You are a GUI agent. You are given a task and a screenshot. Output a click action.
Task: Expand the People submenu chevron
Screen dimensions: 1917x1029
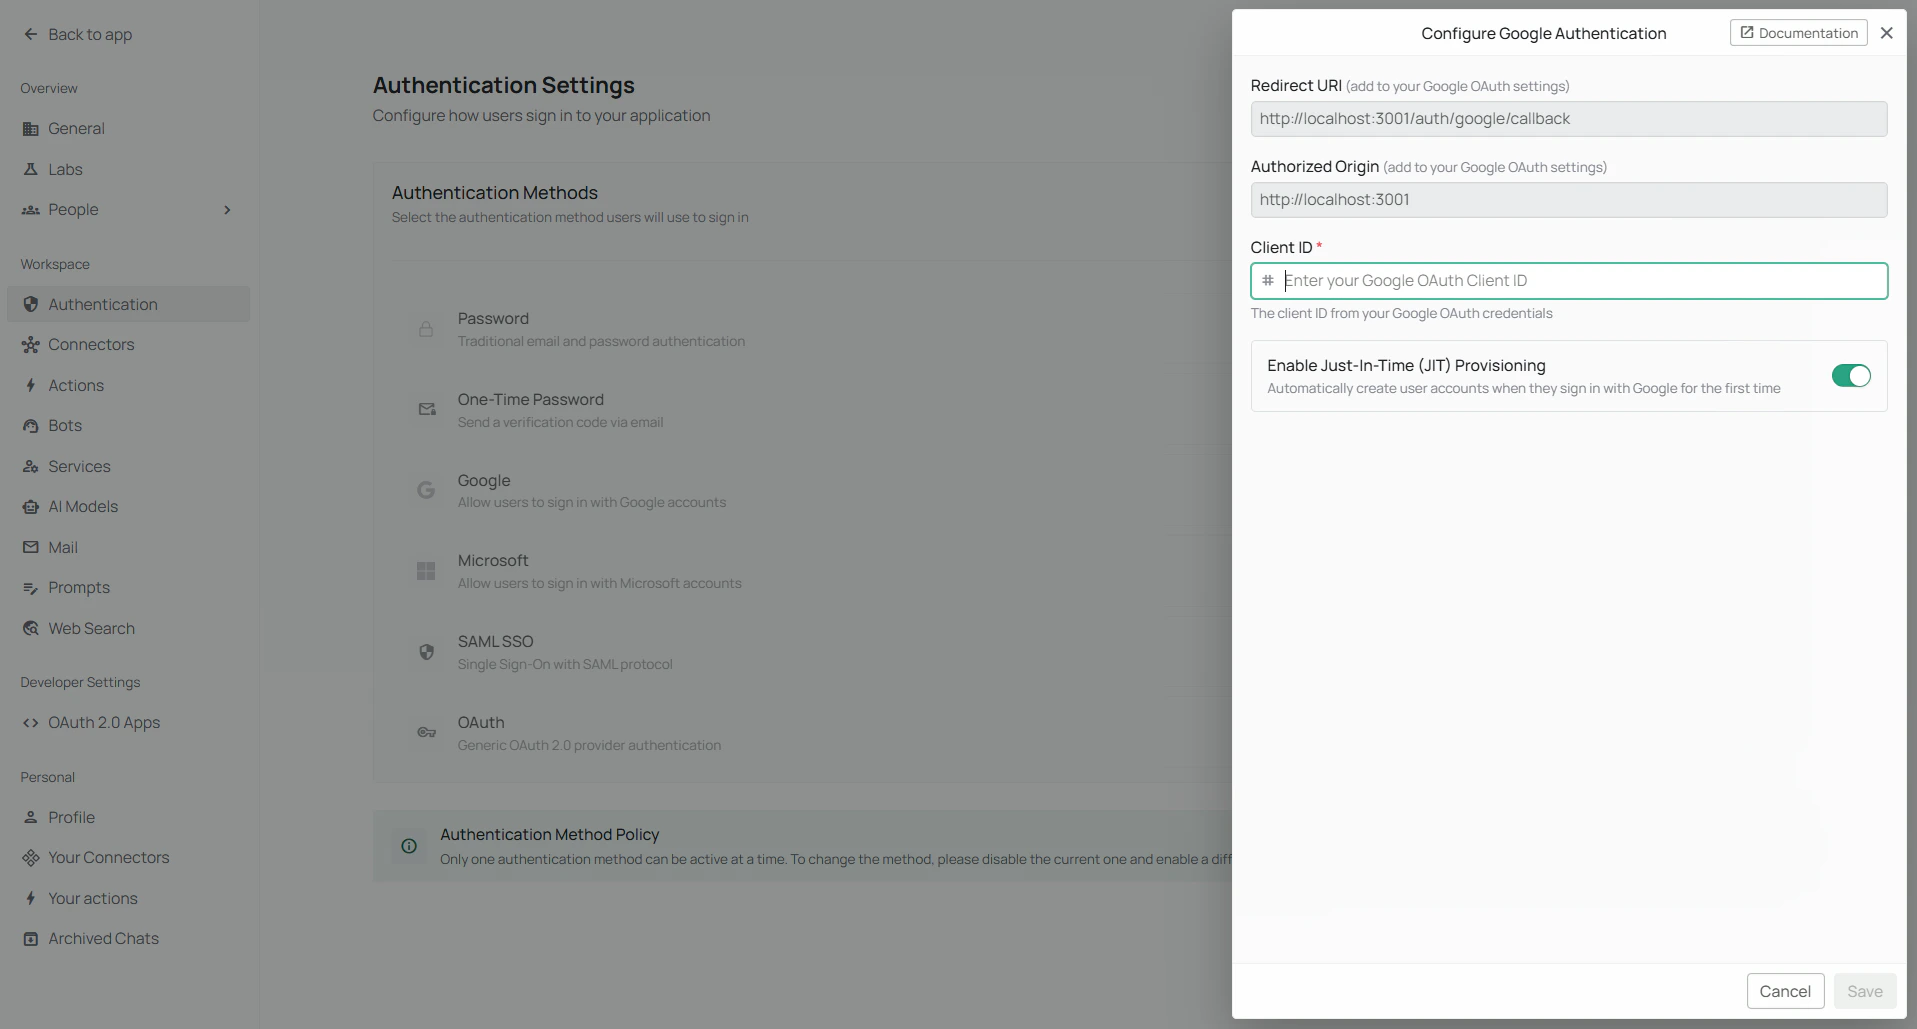(x=228, y=210)
